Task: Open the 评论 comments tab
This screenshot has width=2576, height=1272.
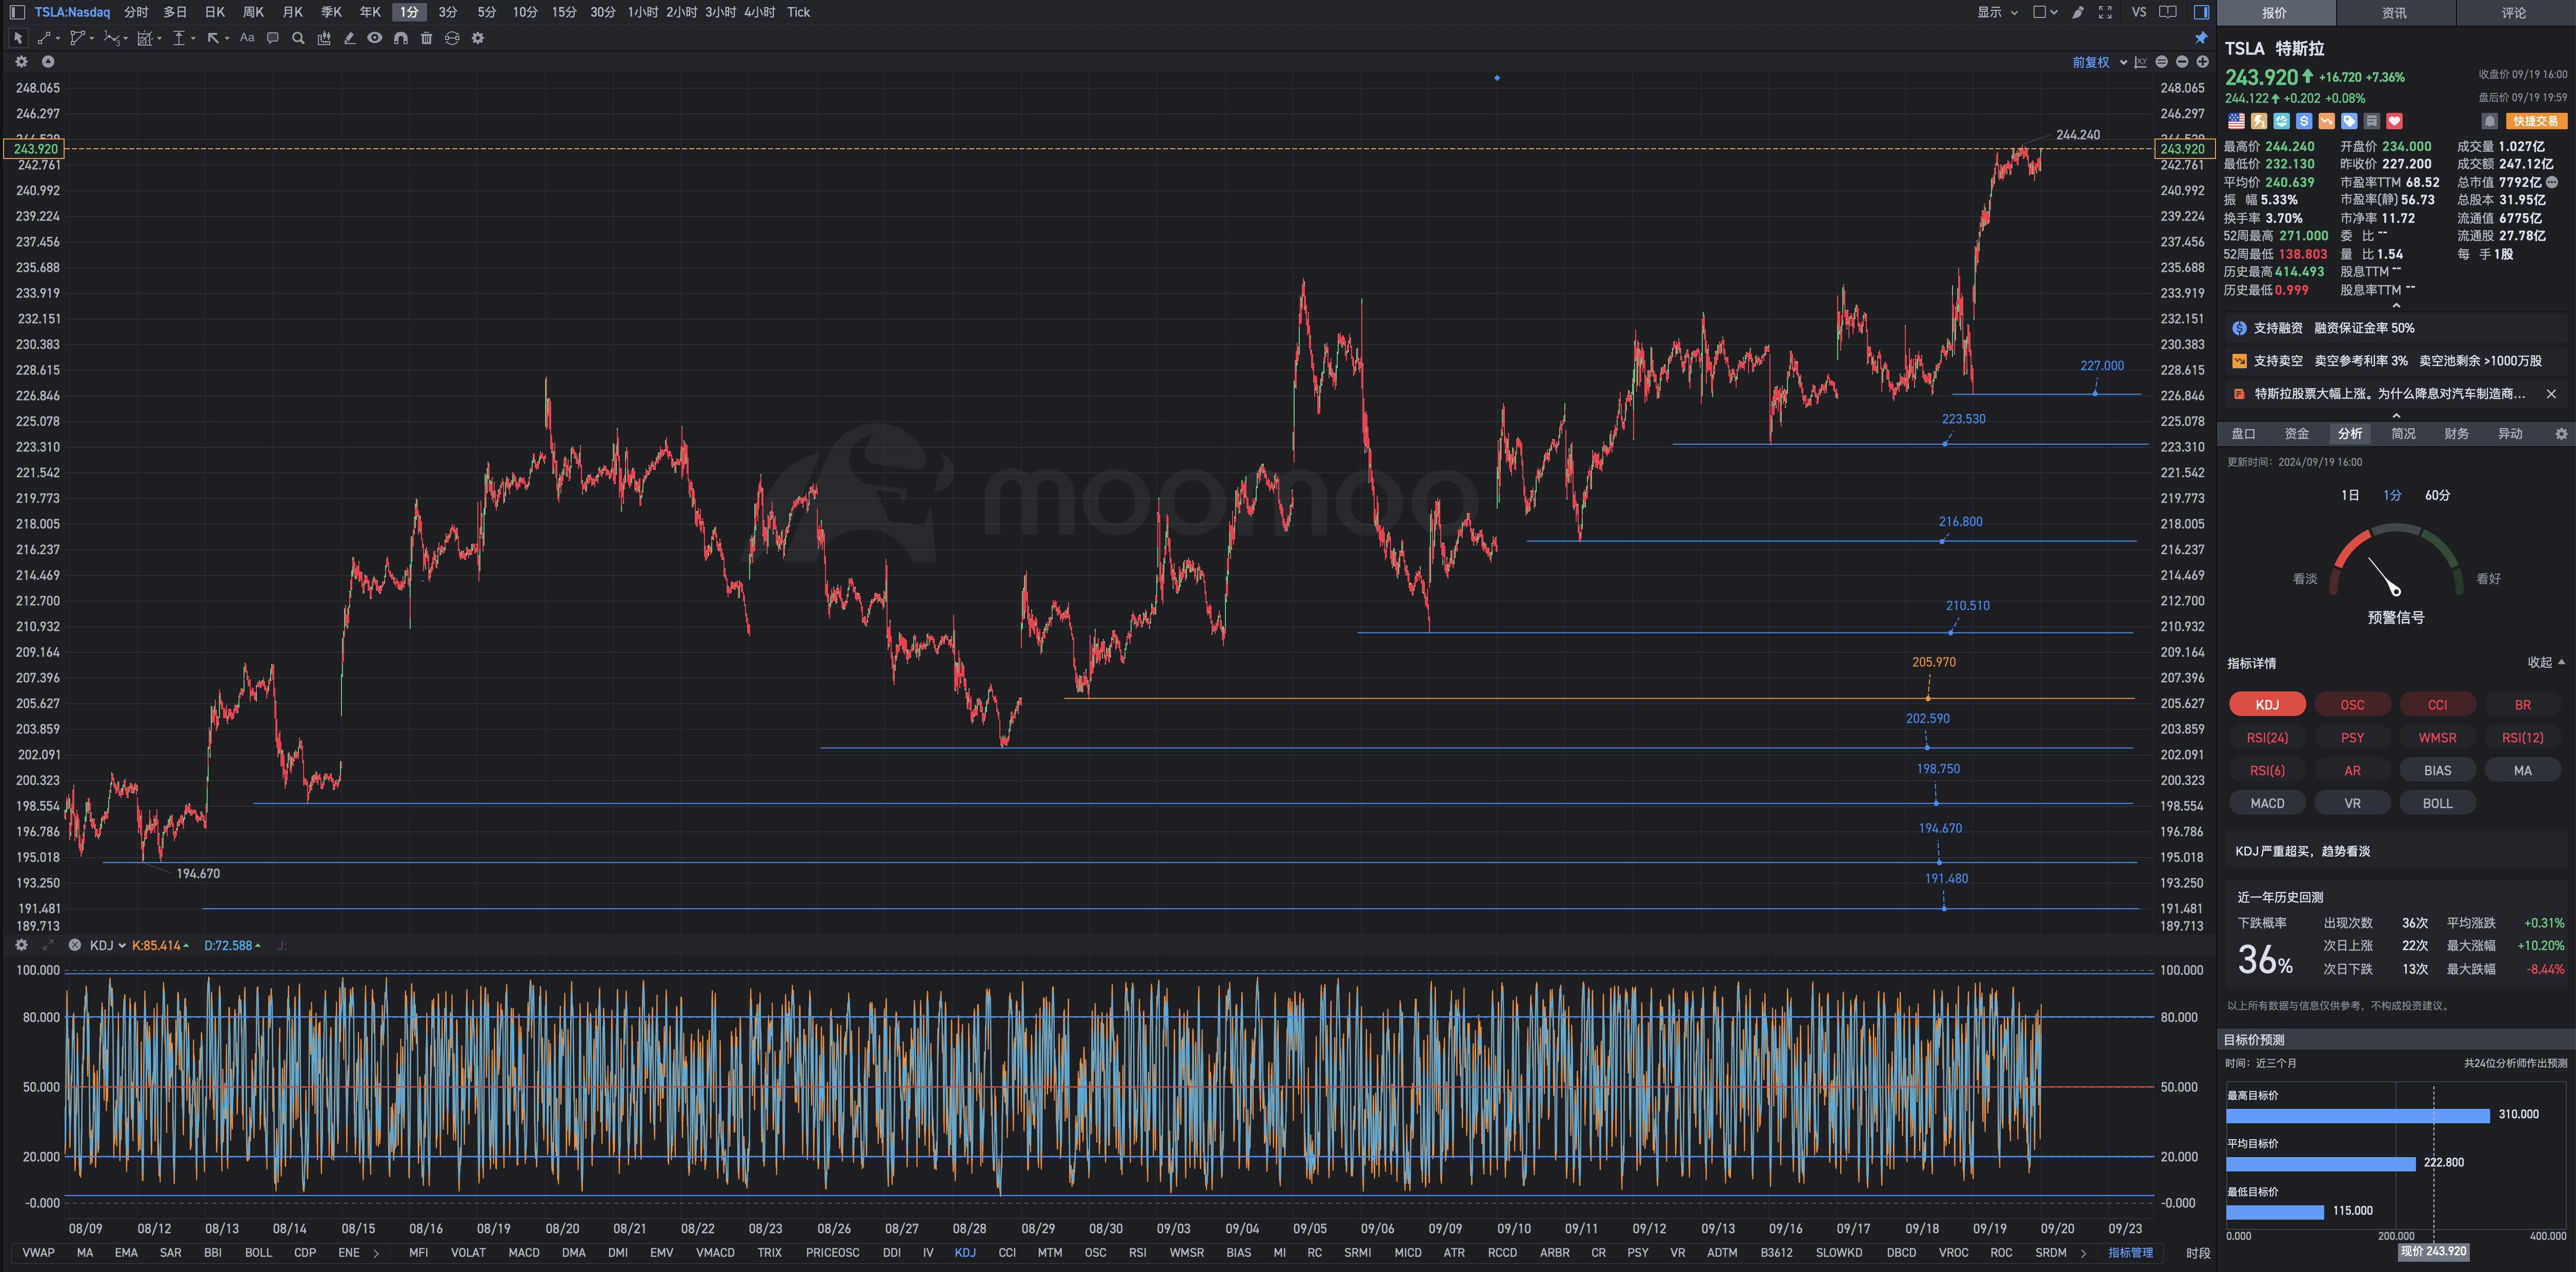Action: [2514, 13]
